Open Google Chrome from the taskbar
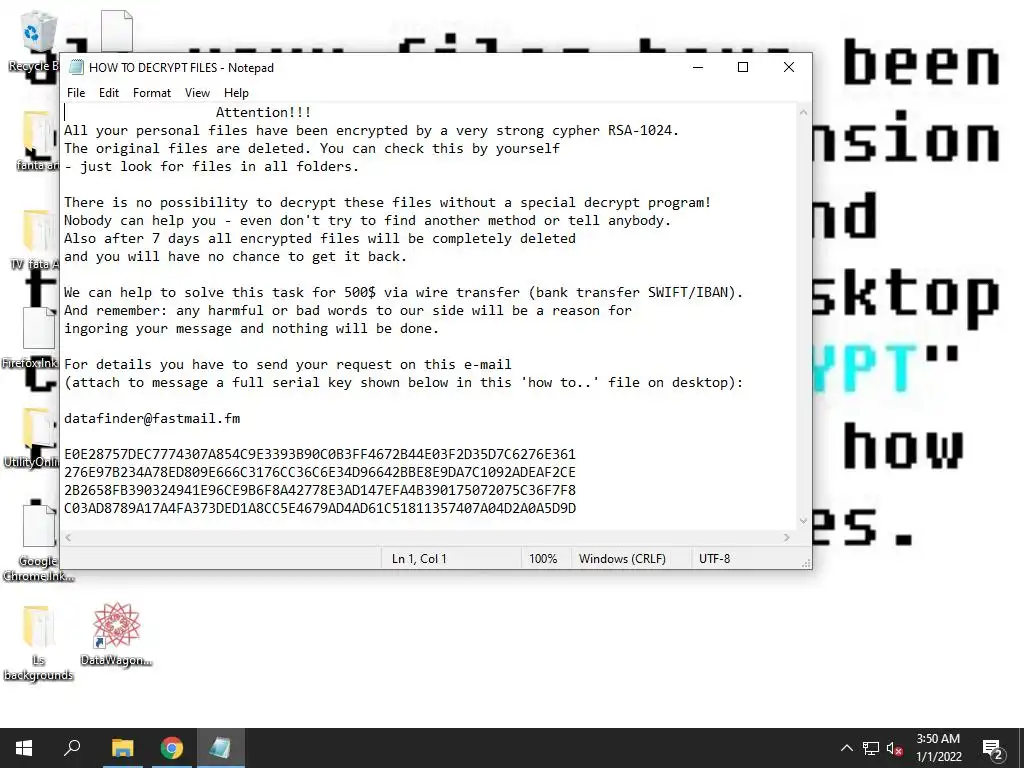 [172, 748]
